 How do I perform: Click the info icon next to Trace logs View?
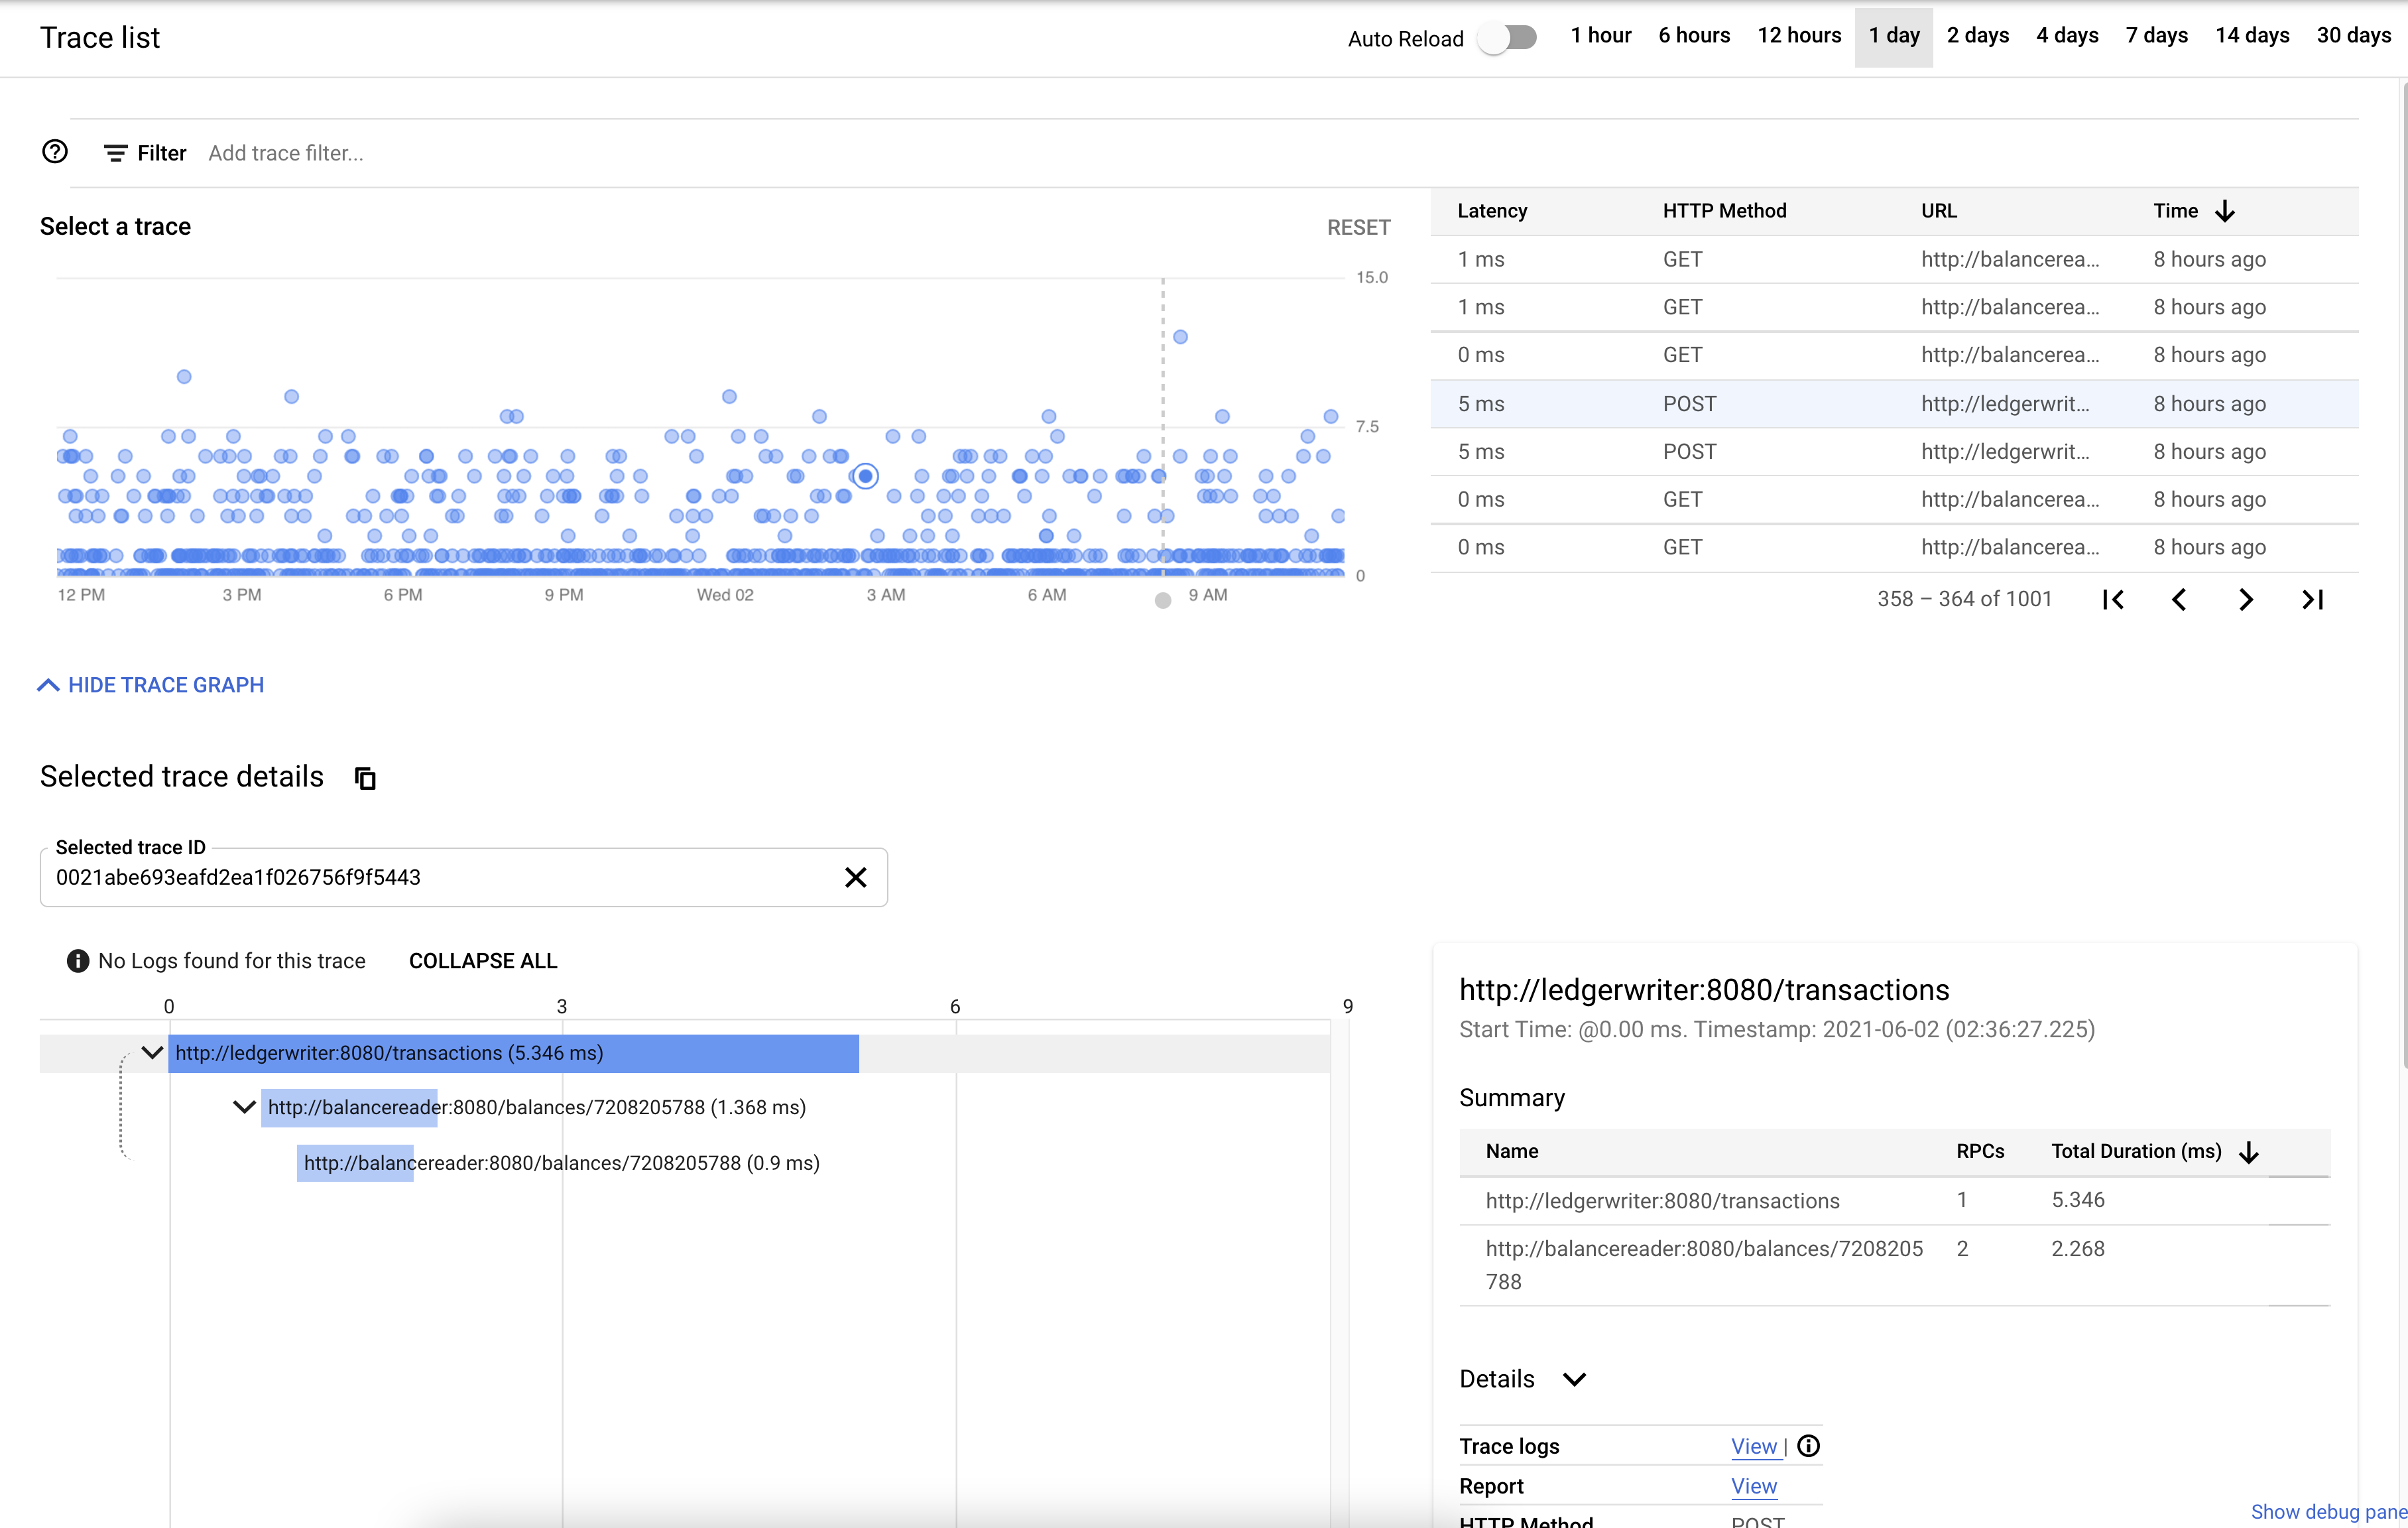(x=1808, y=1446)
